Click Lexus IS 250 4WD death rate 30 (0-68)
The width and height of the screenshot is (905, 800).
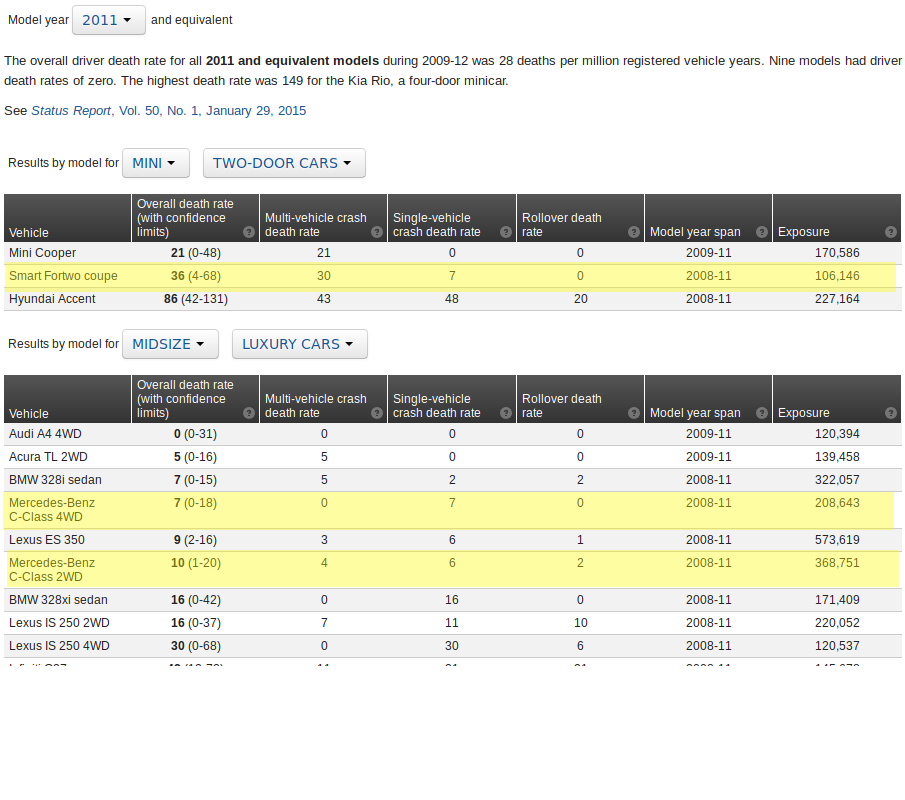pos(196,646)
